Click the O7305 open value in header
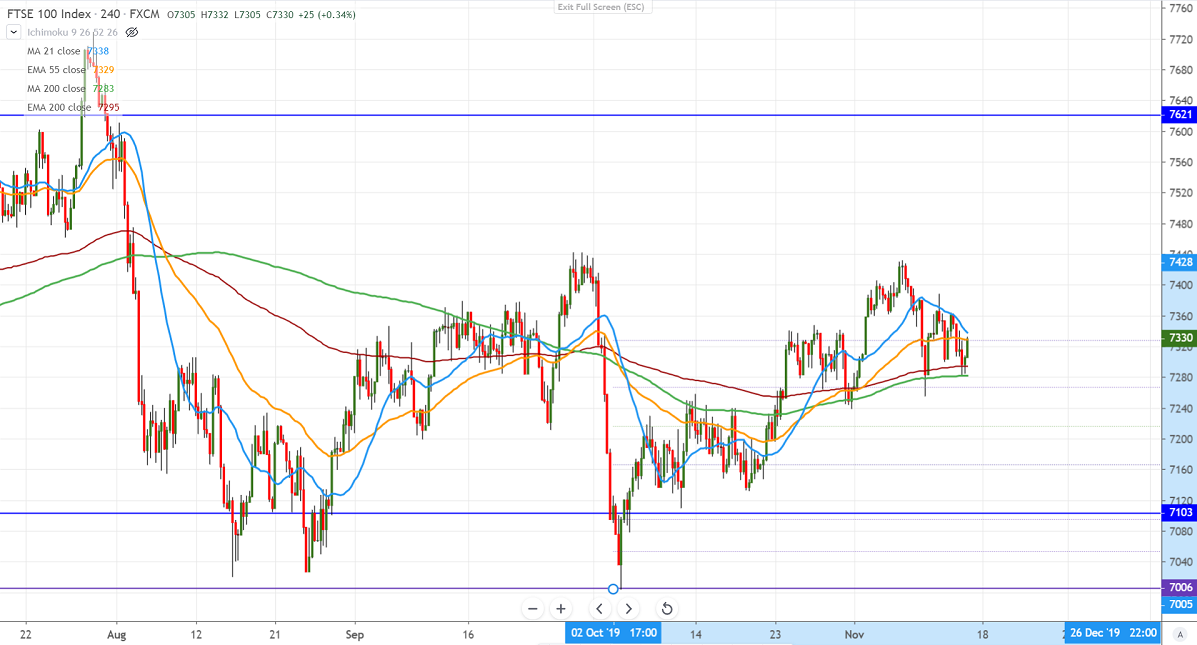The width and height of the screenshot is (1197, 645). (x=181, y=15)
